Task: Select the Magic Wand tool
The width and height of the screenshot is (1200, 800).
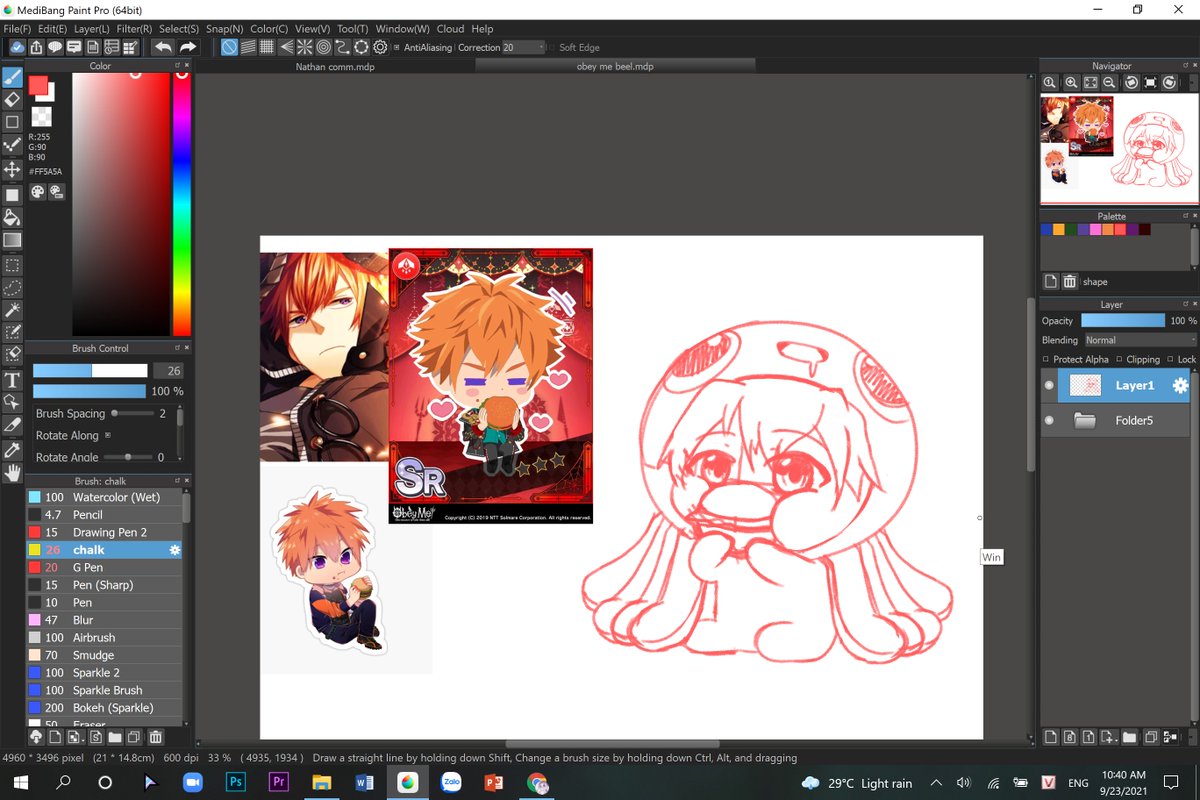Action: point(12,310)
